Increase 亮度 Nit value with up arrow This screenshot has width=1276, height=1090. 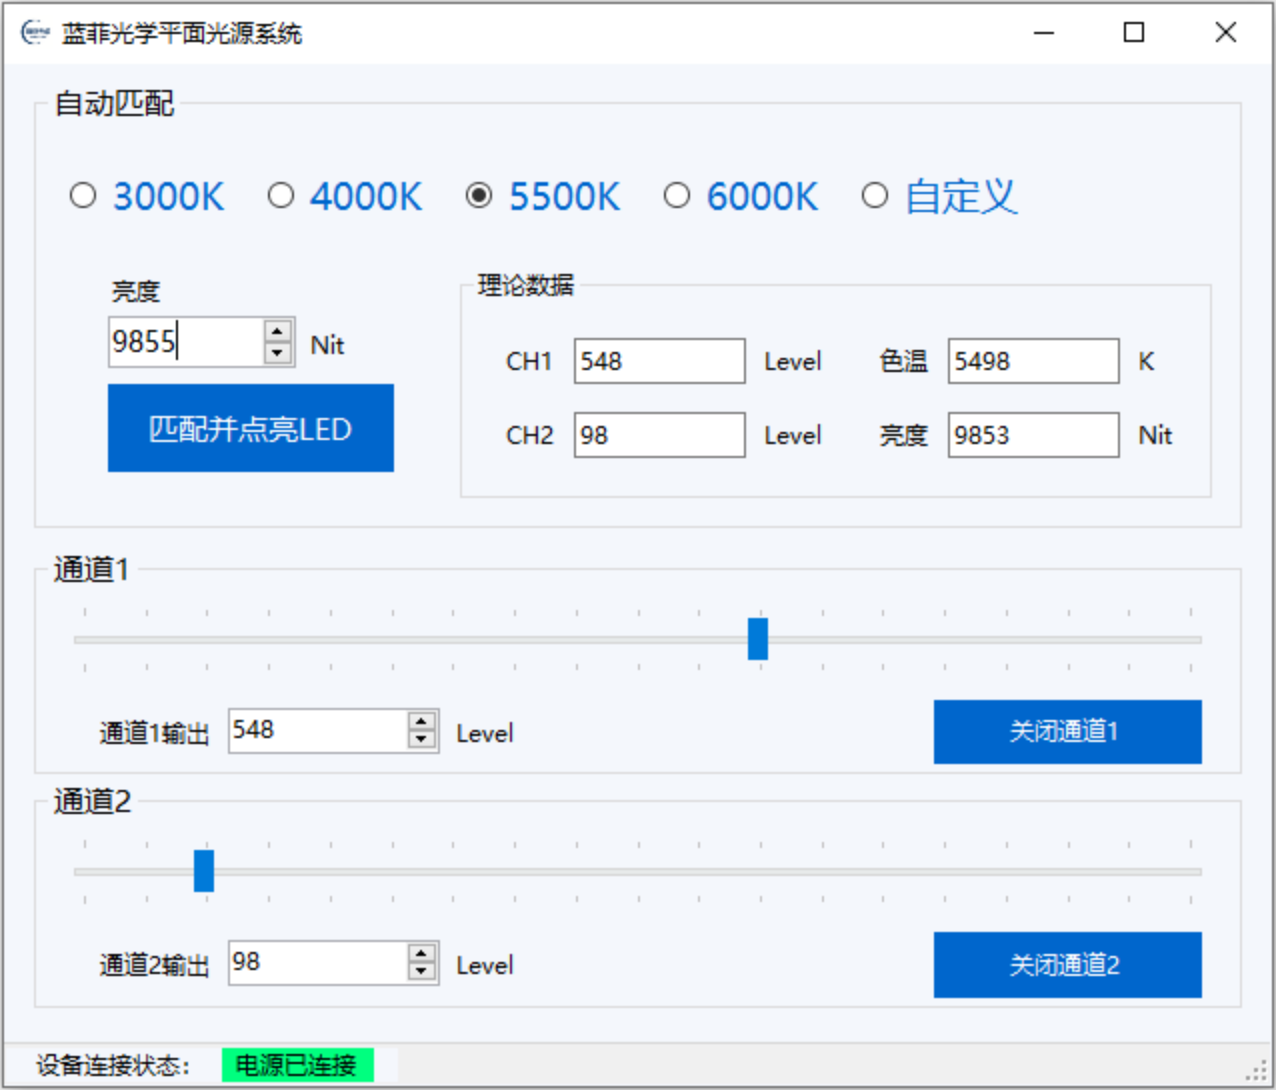pos(278,331)
